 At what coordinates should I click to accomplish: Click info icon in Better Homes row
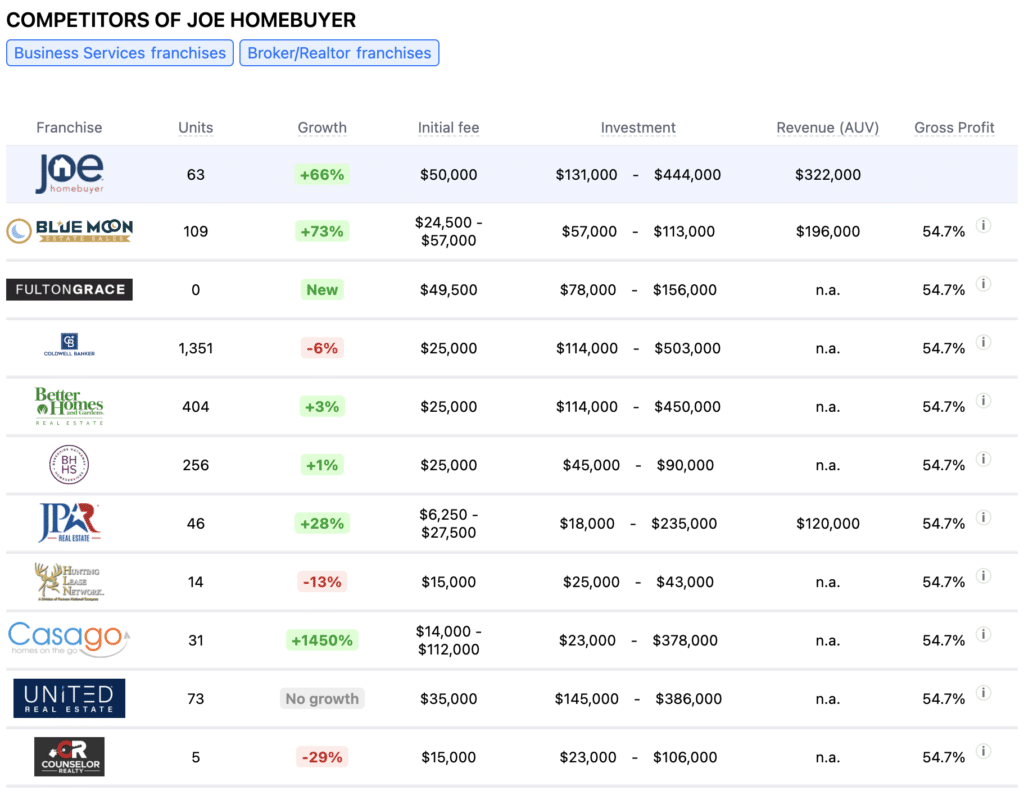click(984, 400)
